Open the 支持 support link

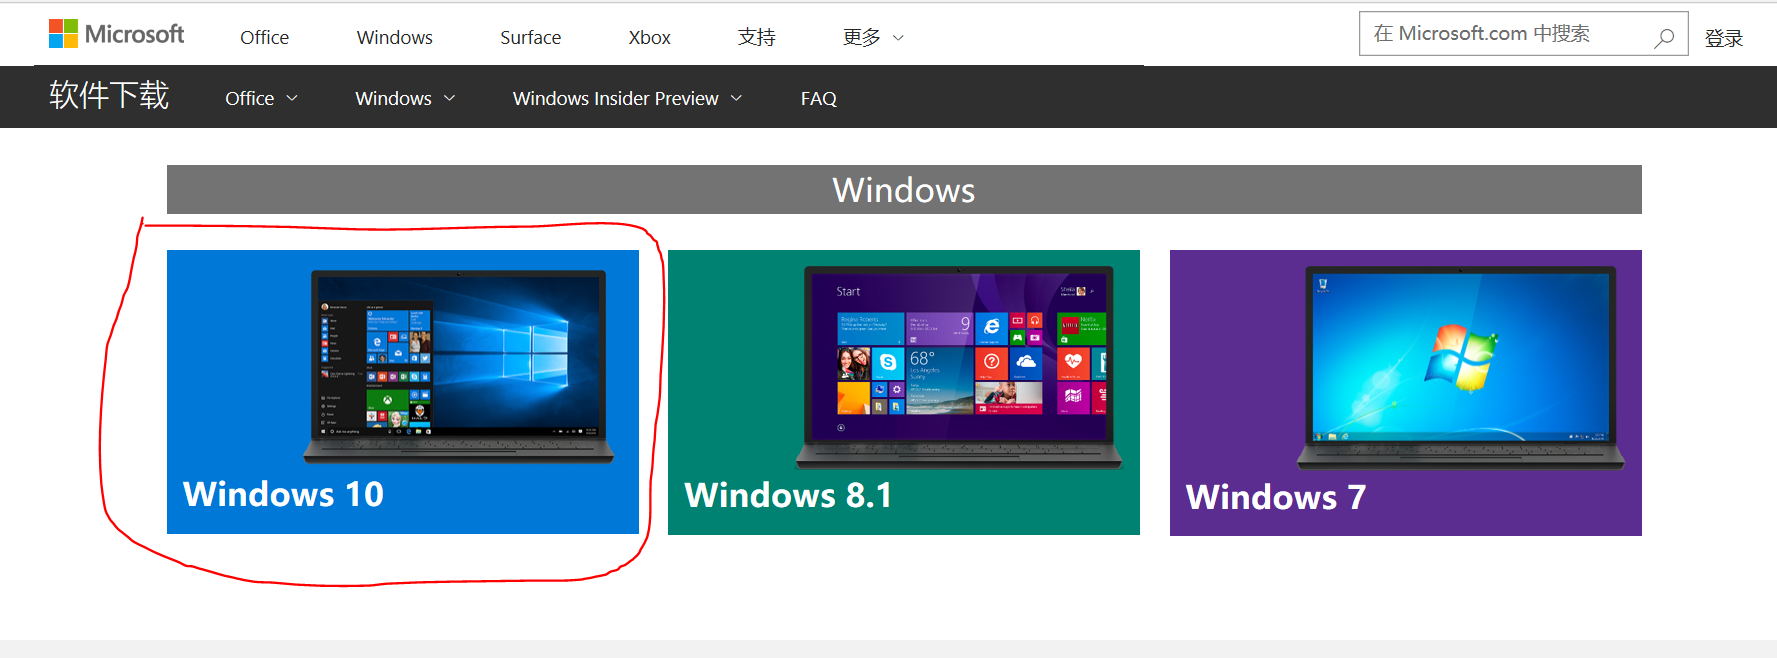757,37
